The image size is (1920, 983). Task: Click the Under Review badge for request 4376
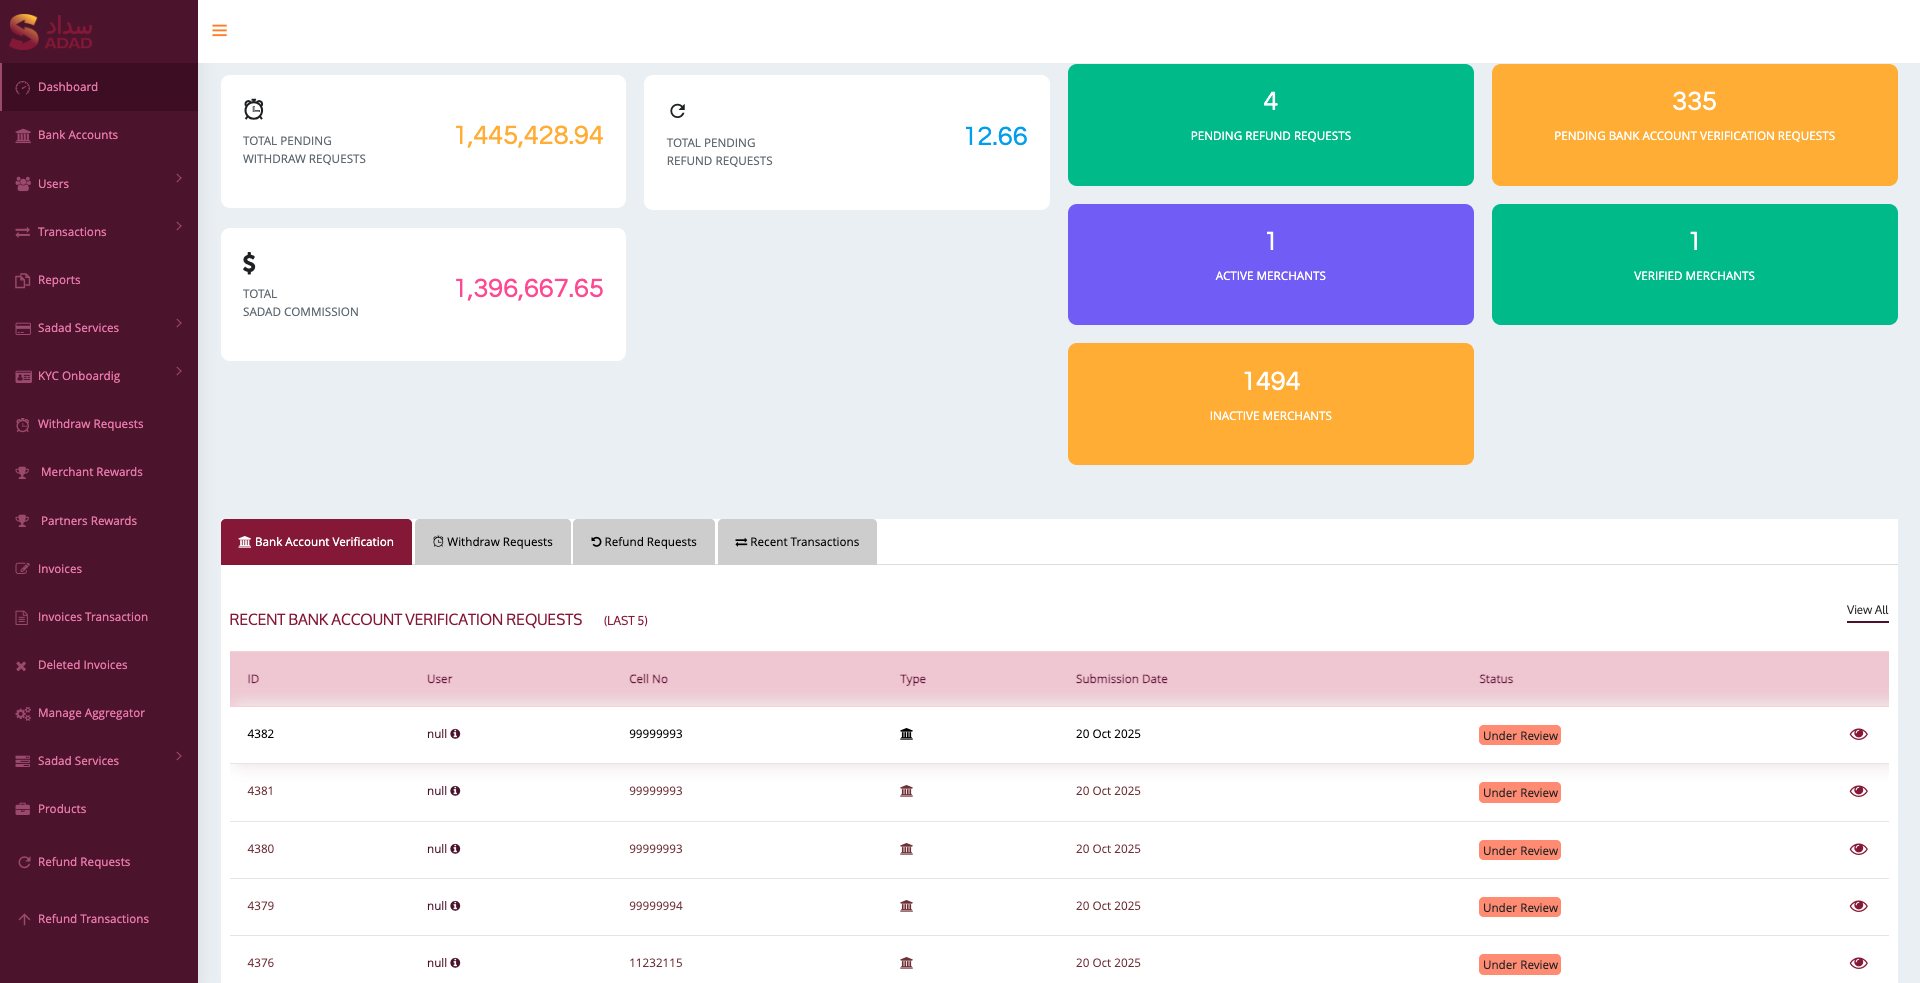[1519, 964]
